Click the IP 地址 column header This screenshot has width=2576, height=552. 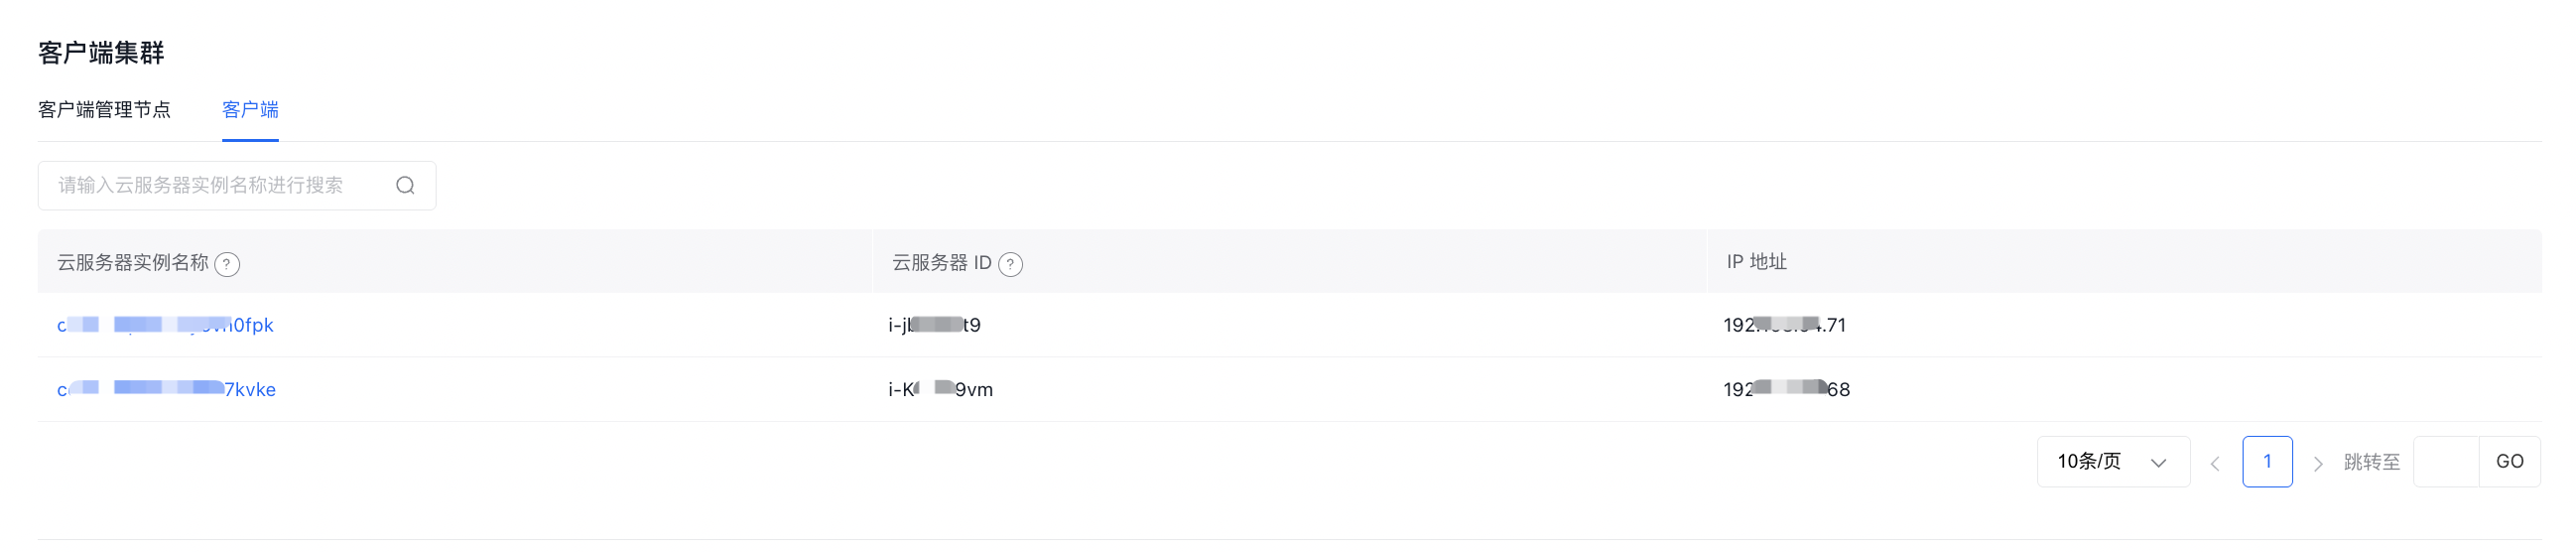(x=1756, y=262)
